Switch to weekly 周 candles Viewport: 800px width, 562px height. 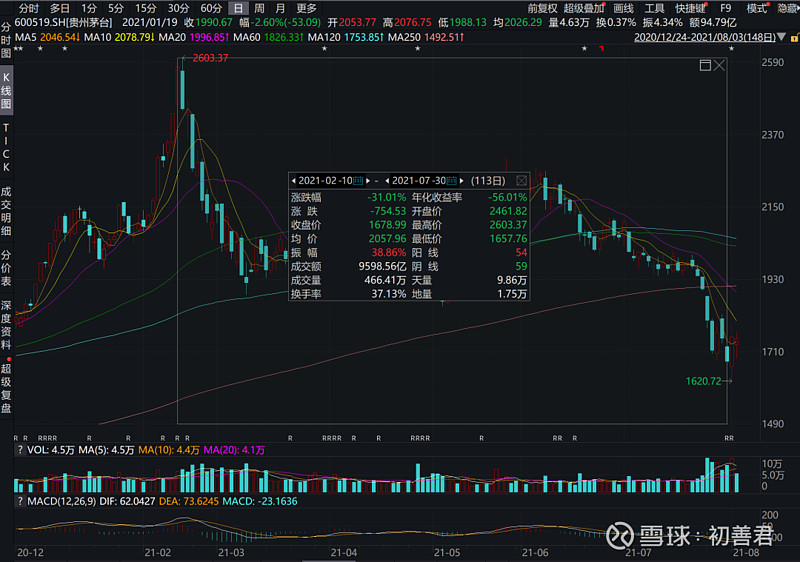[x=259, y=8]
